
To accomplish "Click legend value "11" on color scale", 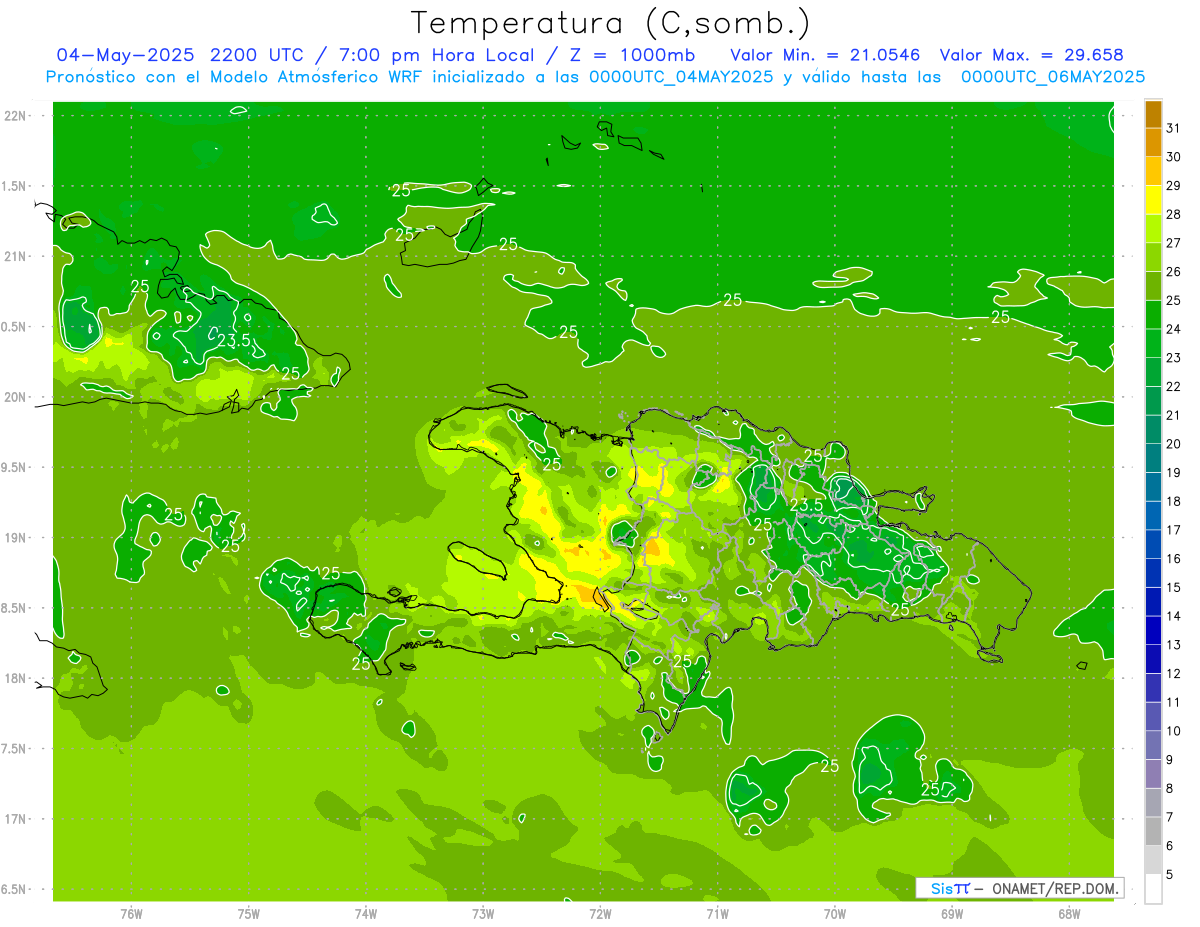I will tap(1174, 702).
